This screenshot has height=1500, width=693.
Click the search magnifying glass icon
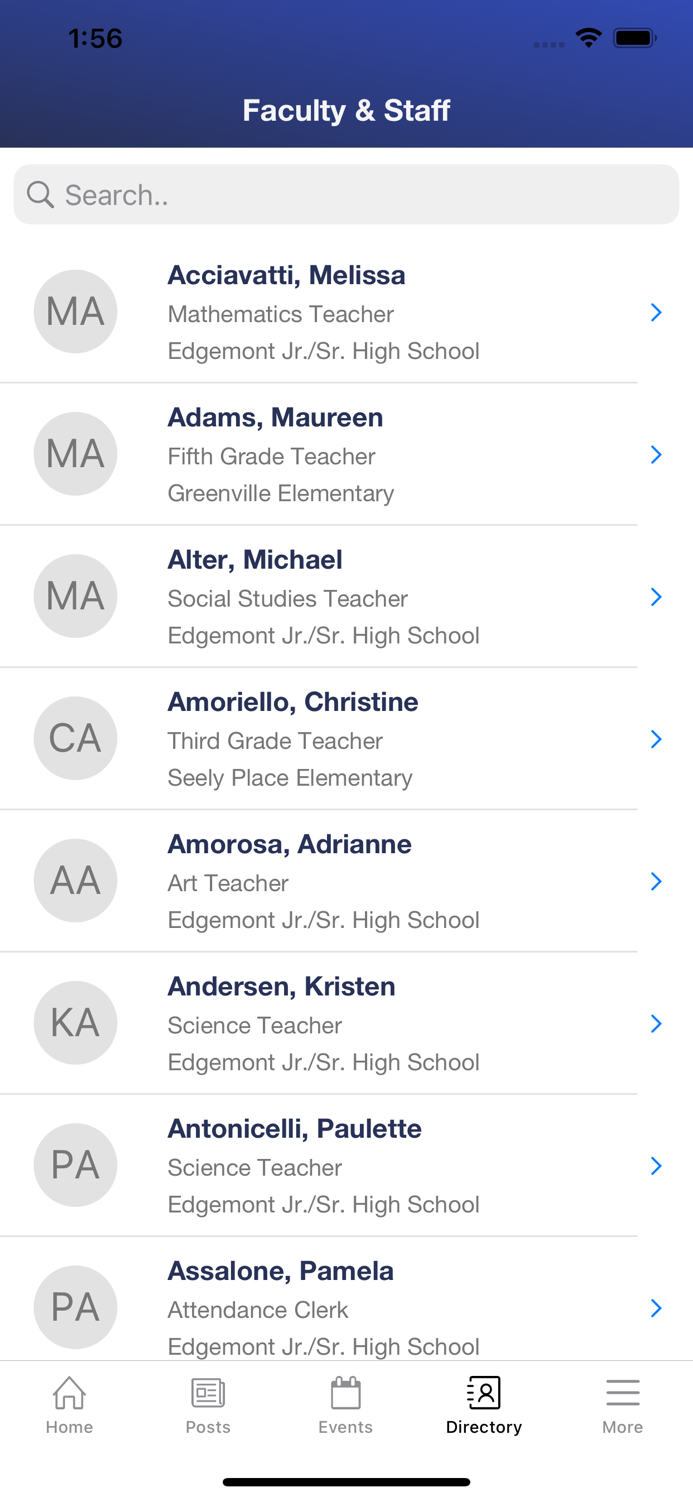[40, 194]
